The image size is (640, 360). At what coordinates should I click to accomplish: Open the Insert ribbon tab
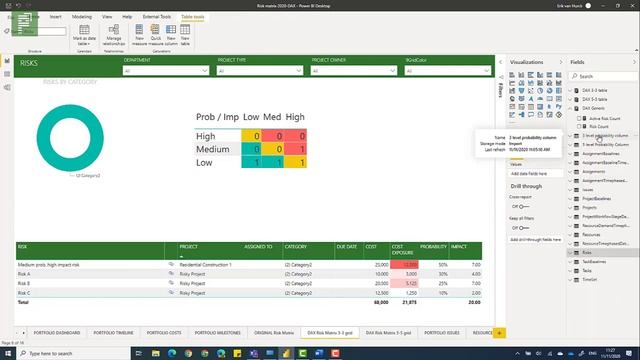pos(56,17)
